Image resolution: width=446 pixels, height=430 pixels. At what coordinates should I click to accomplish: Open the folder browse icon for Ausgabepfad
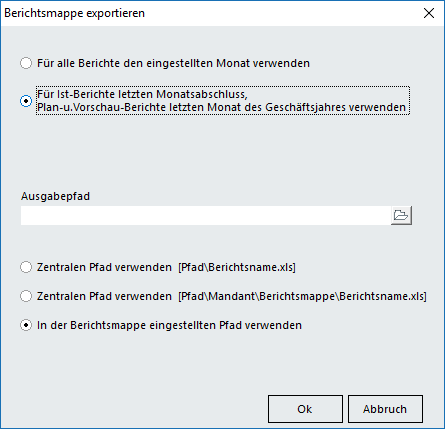pyautogui.click(x=401, y=215)
